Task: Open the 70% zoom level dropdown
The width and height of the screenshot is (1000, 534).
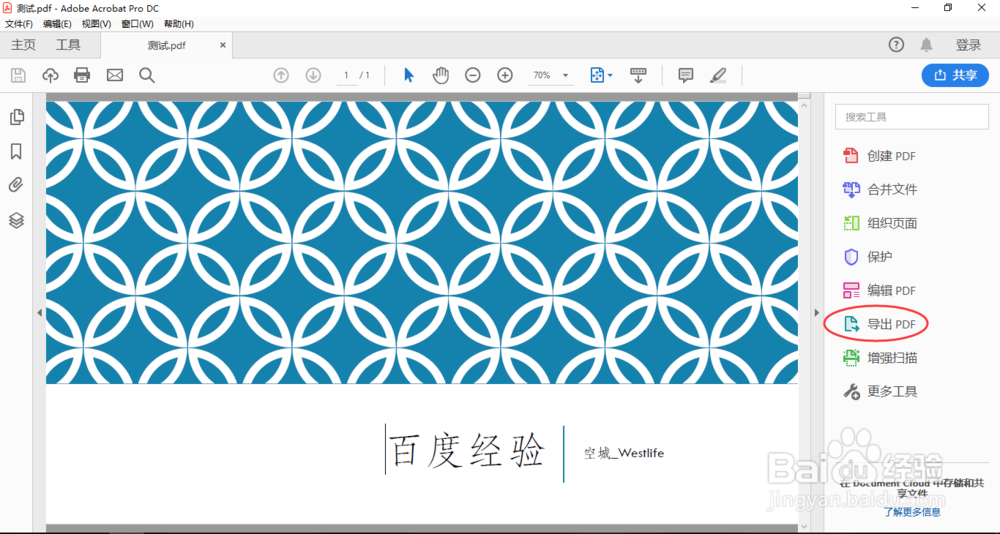Action: tap(550, 75)
